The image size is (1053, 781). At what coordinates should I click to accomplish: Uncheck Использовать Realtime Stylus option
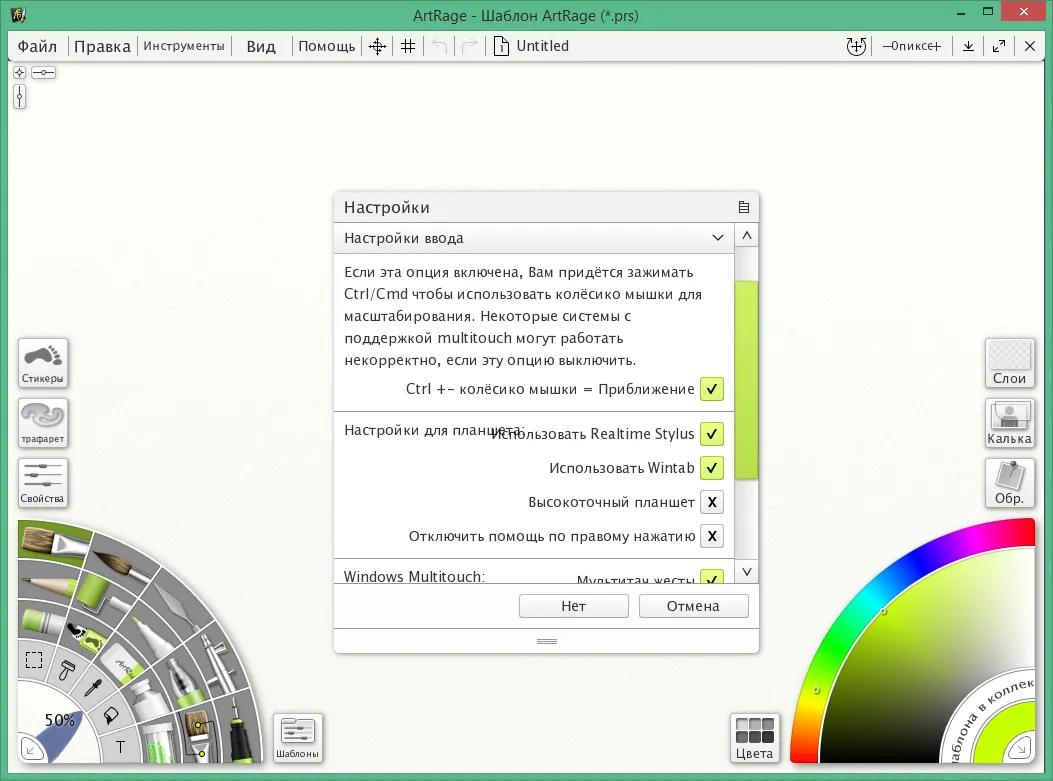tap(712, 434)
